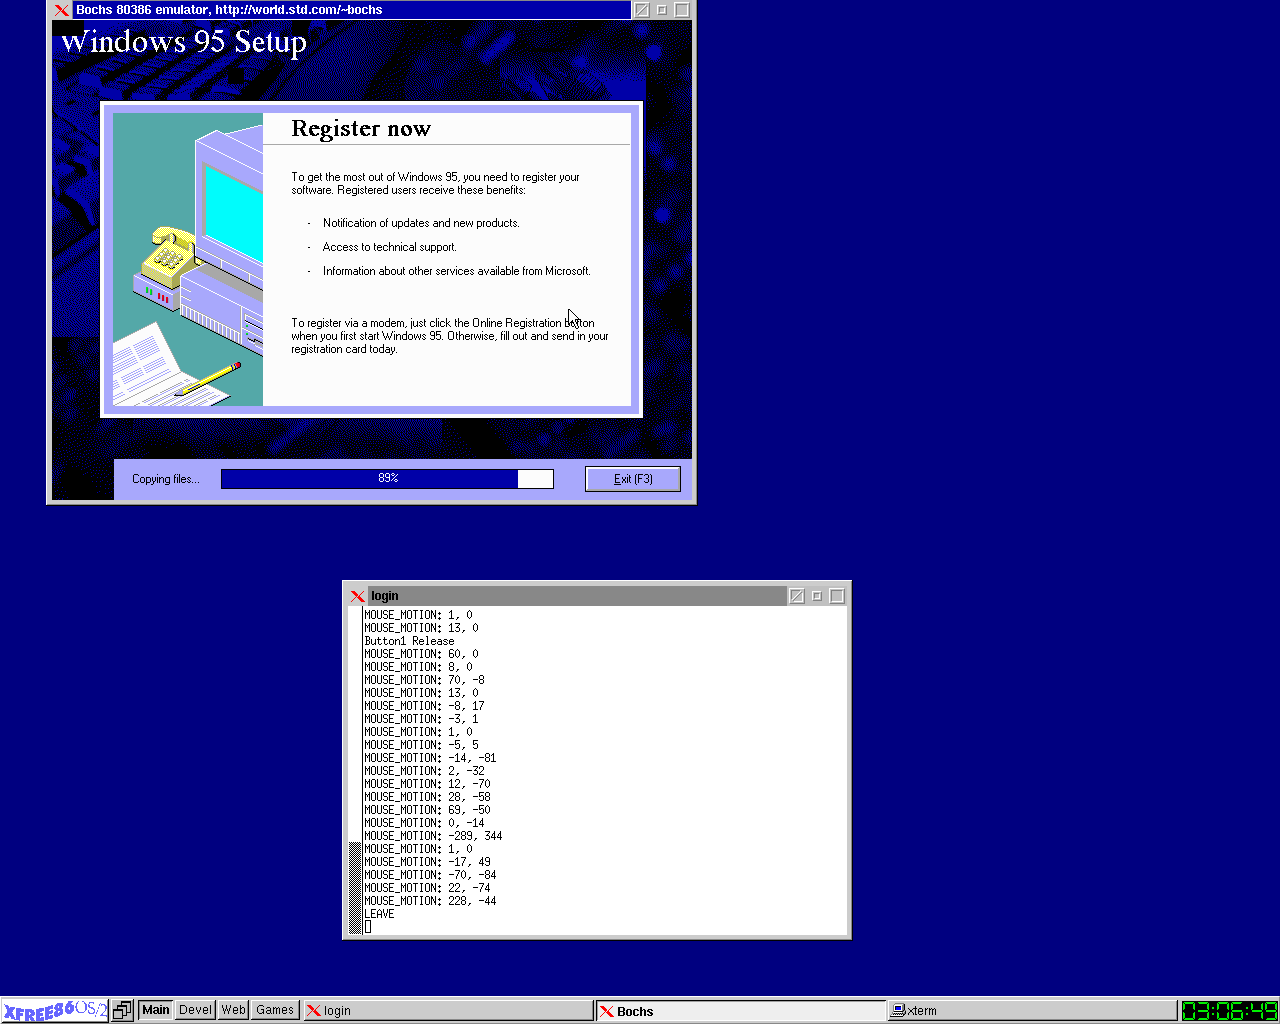1280x1024 pixels.
Task: Click the Bochs 80386 emulator title bar text
Action: pyautogui.click(x=229, y=10)
